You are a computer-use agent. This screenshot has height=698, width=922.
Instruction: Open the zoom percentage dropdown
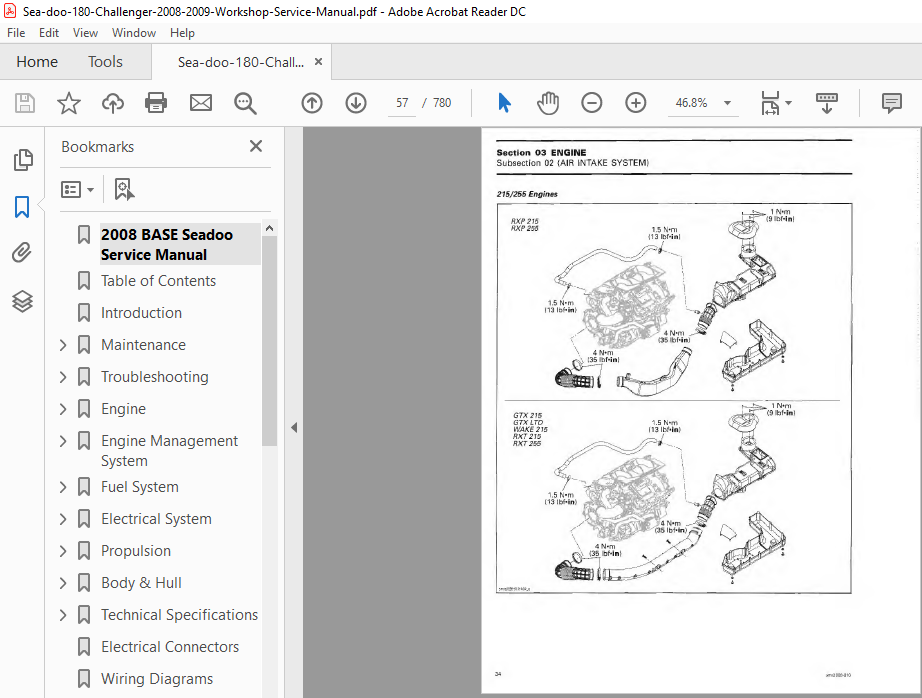click(x=727, y=103)
